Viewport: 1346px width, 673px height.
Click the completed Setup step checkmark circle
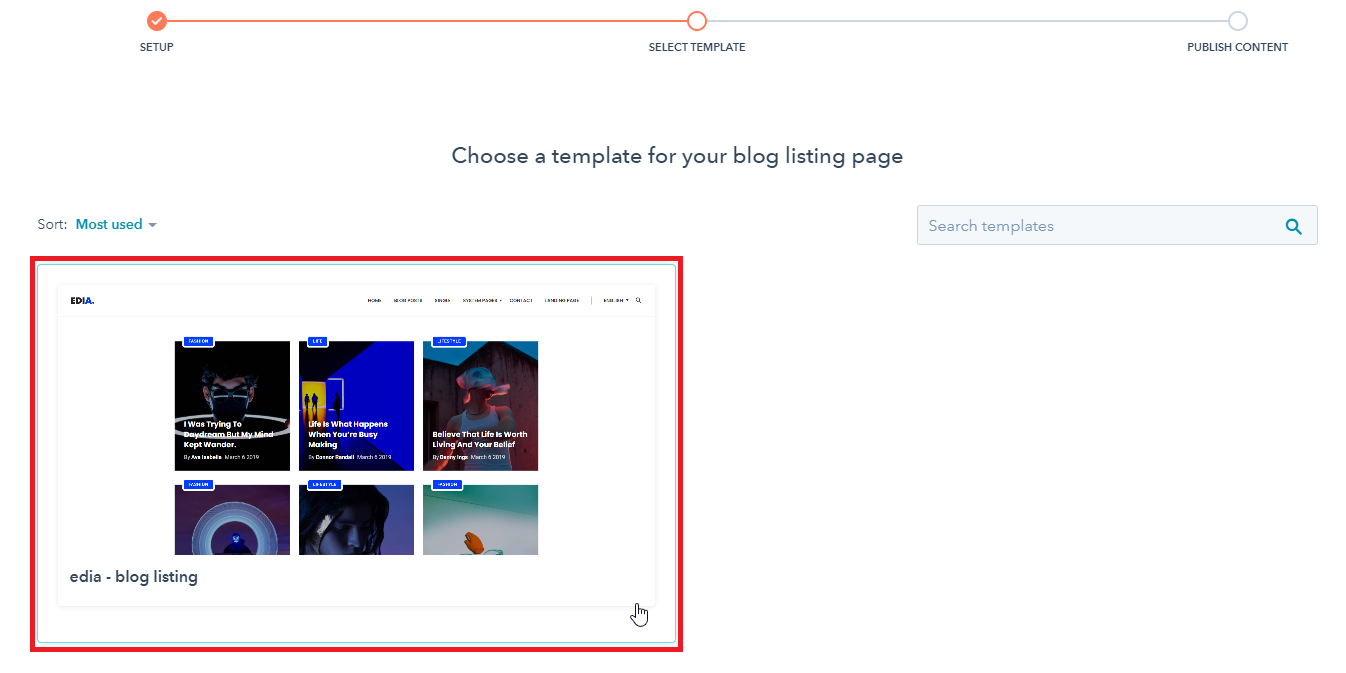click(x=156, y=21)
